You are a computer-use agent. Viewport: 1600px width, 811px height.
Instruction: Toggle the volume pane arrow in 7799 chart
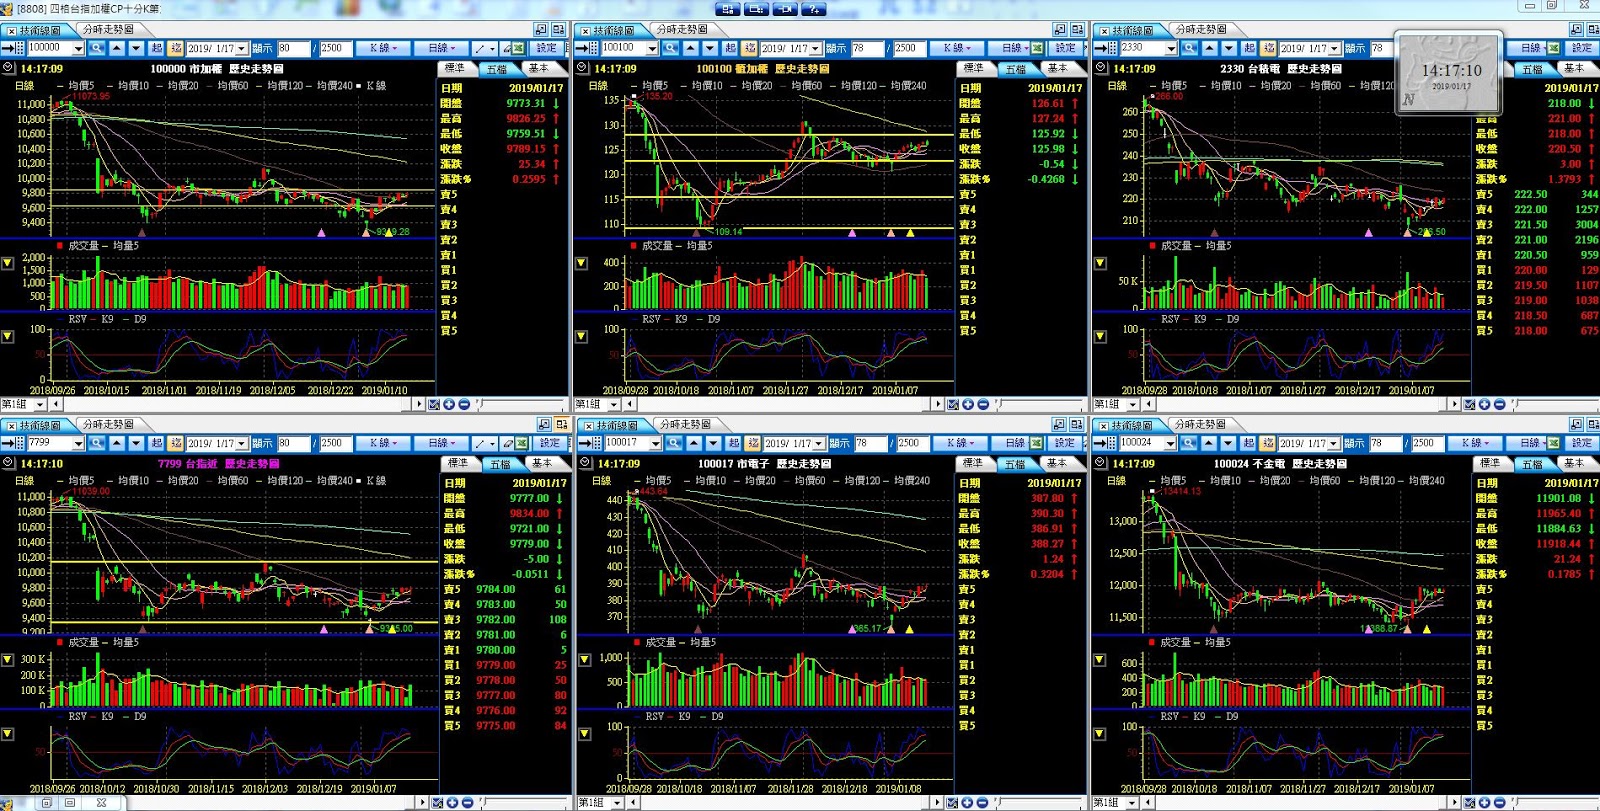(7, 660)
